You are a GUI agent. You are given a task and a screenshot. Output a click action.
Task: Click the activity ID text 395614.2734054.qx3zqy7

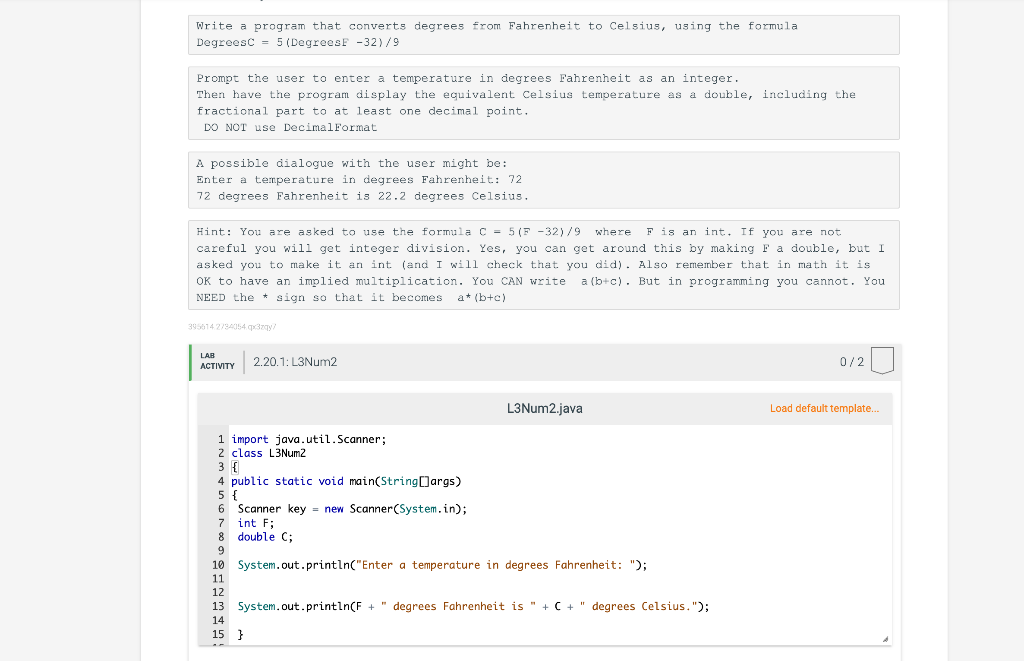click(x=232, y=327)
